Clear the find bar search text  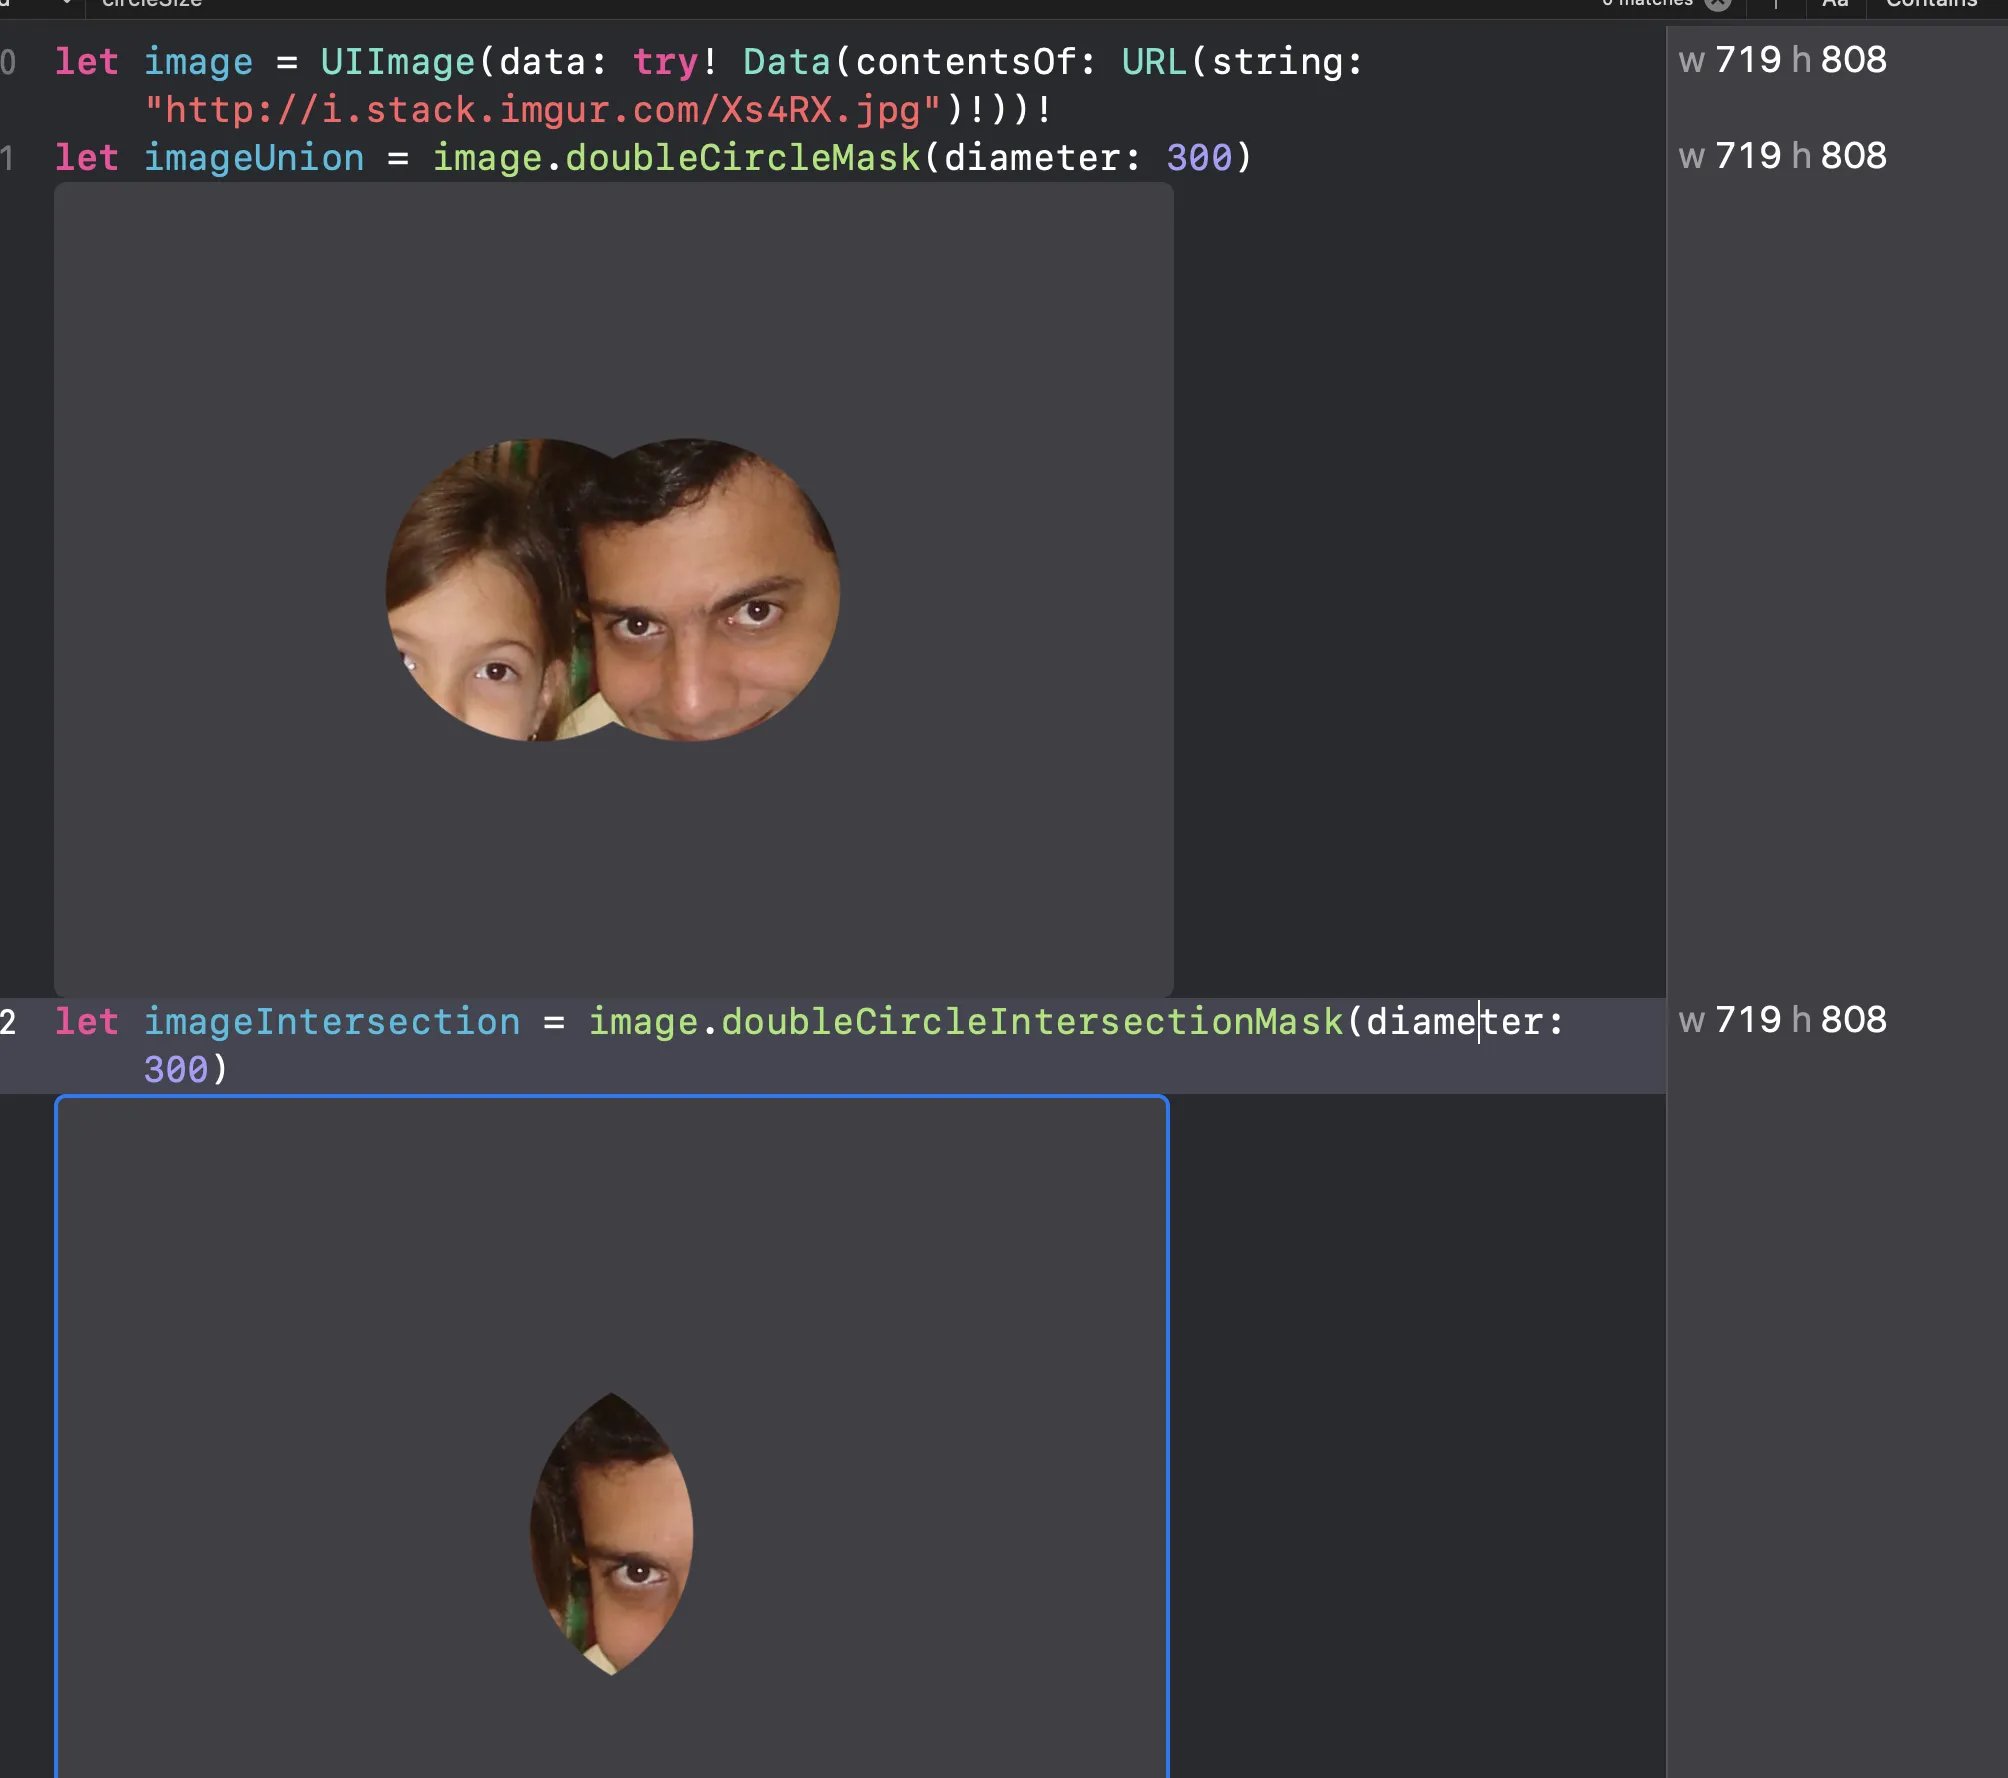tap(1717, 3)
